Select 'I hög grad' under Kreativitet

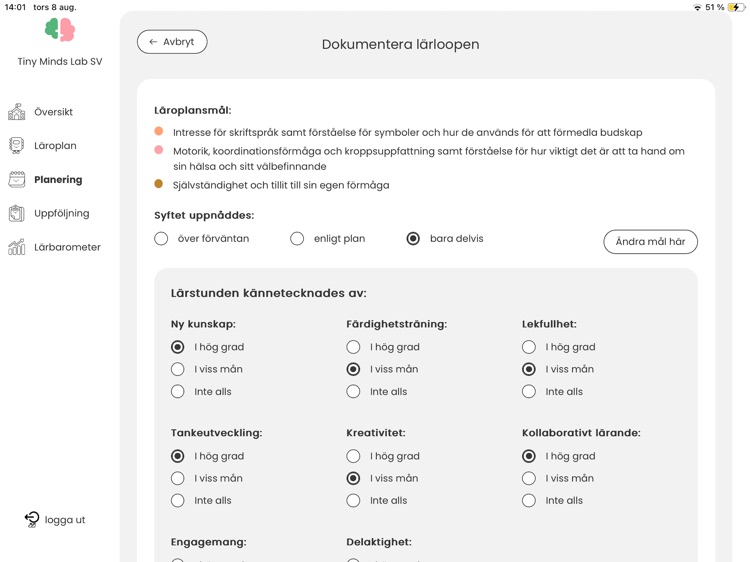coord(353,456)
